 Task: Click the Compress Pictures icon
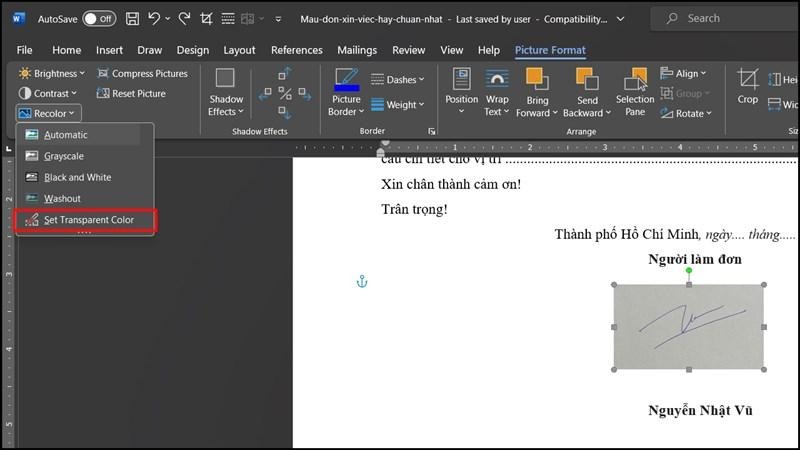(103, 73)
